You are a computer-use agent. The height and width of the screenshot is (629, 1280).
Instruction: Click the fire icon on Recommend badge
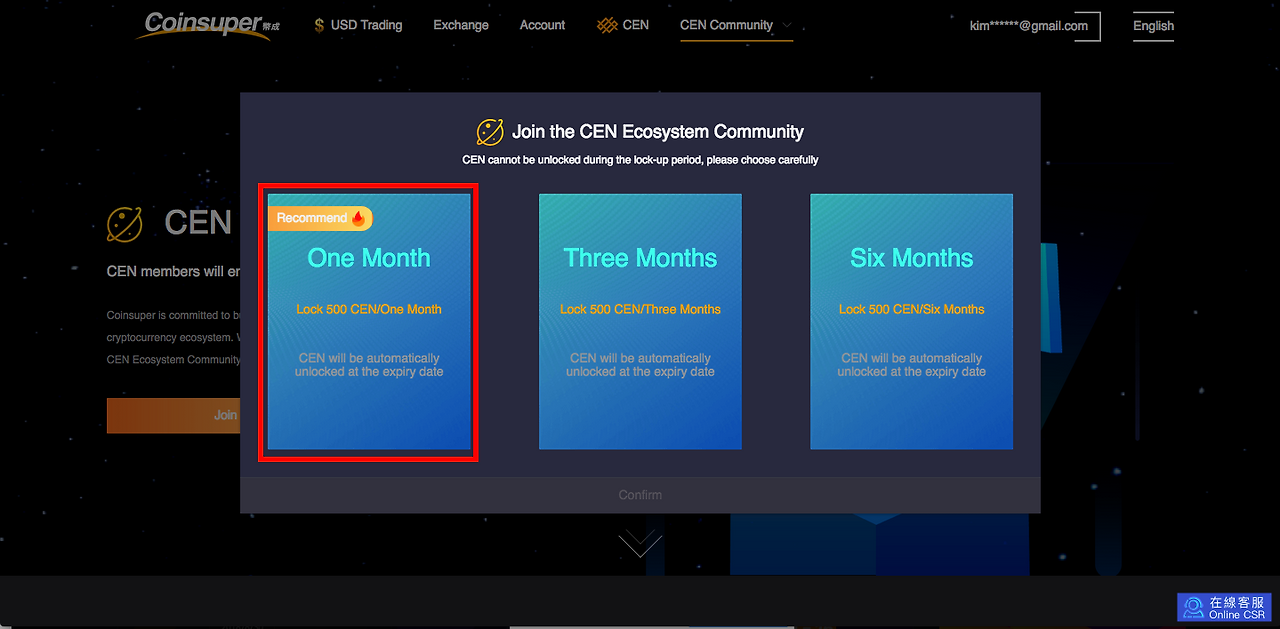[x=359, y=218]
